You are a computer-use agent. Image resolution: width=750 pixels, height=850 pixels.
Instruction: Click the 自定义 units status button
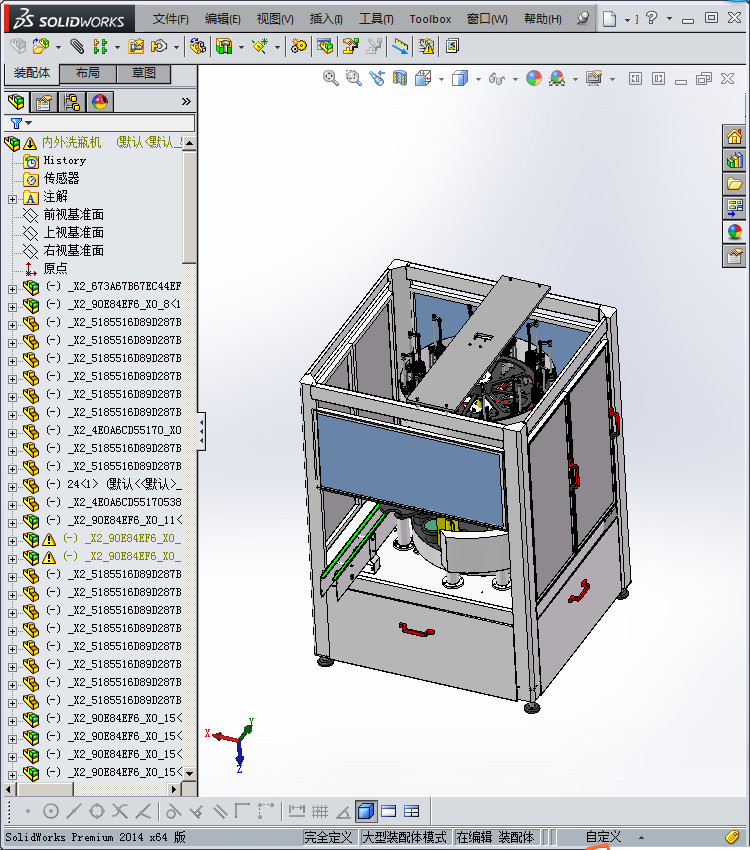click(x=603, y=837)
